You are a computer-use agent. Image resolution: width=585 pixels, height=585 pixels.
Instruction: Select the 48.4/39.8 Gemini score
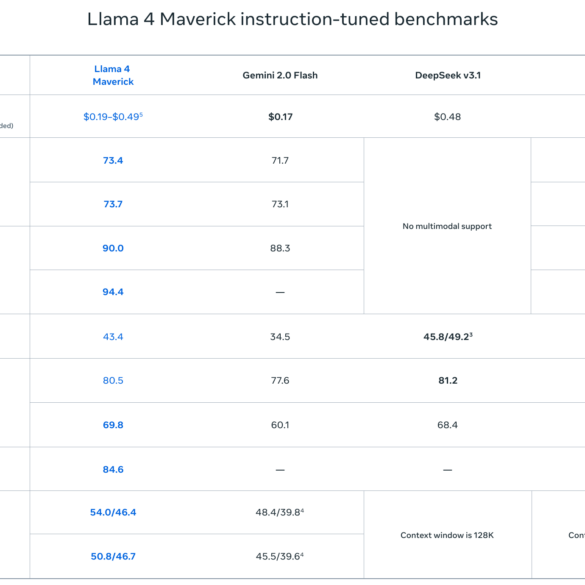coord(280,512)
